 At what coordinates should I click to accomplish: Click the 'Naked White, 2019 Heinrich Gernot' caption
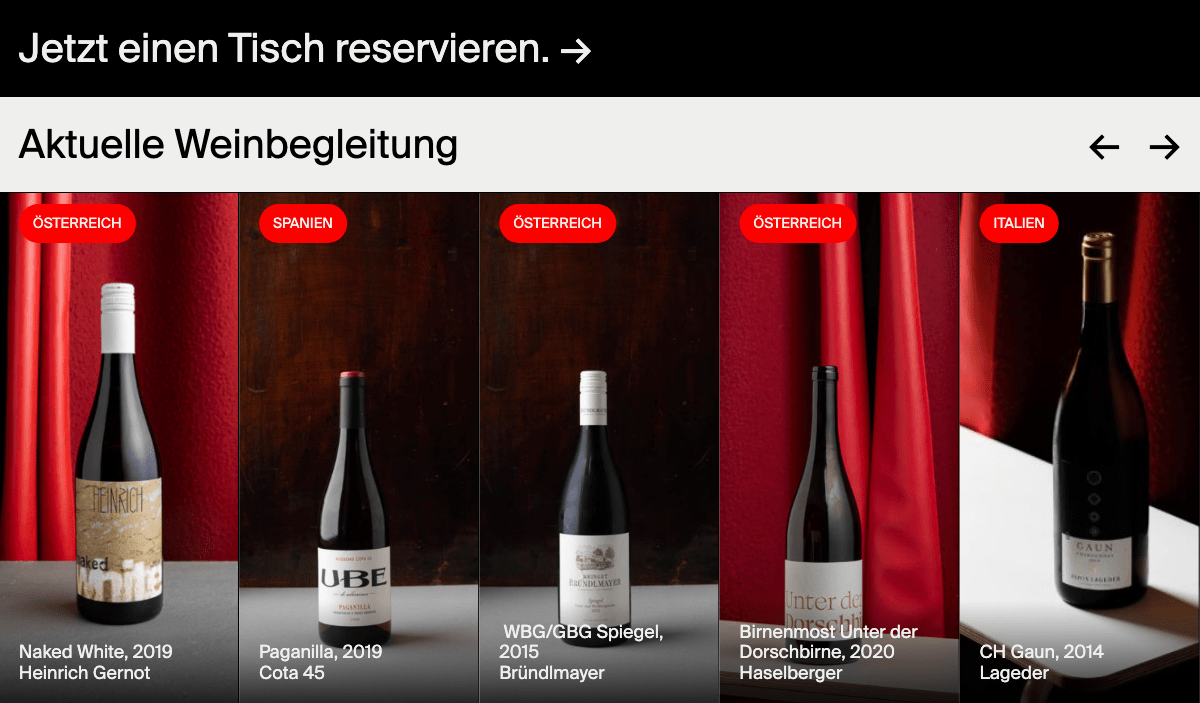coord(96,662)
